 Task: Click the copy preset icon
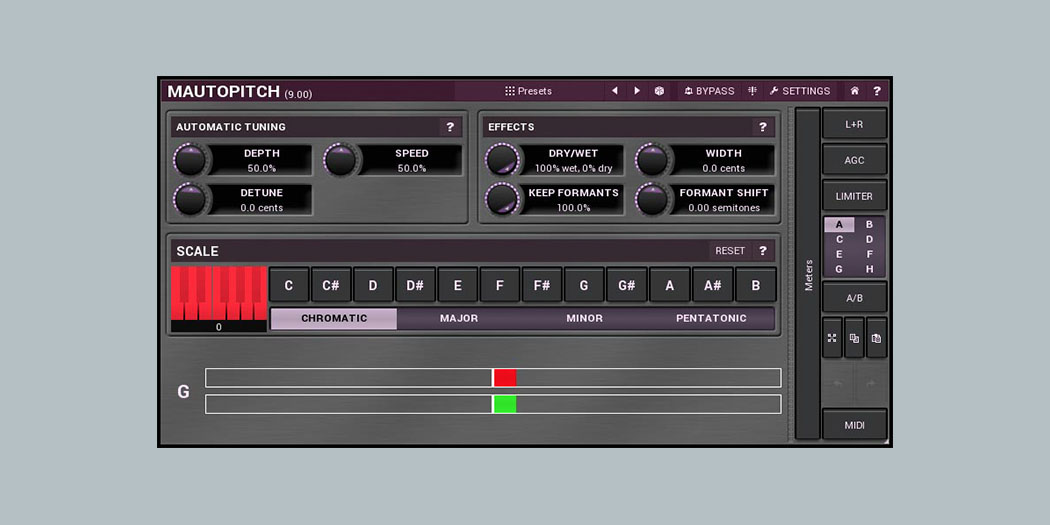(854, 338)
